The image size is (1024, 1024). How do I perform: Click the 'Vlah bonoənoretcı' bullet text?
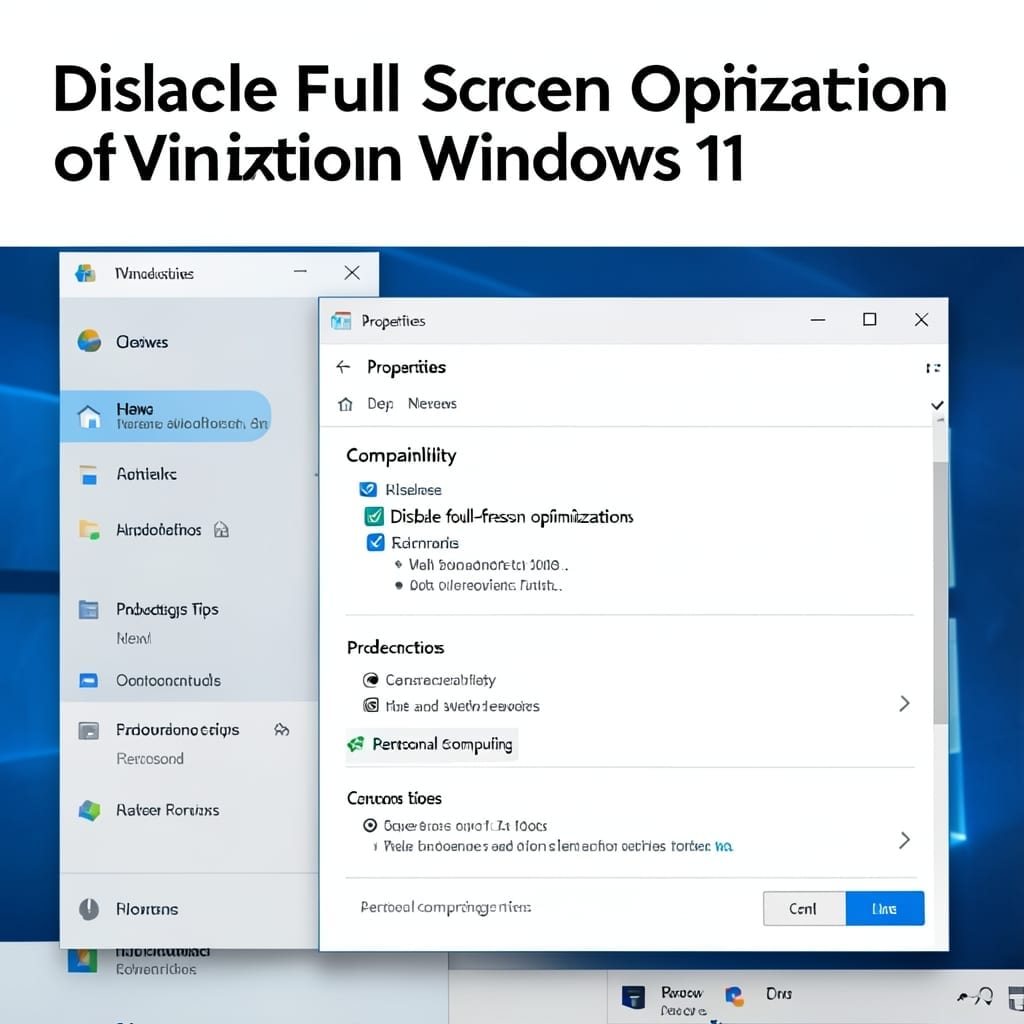pyautogui.click(x=488, y=564)
